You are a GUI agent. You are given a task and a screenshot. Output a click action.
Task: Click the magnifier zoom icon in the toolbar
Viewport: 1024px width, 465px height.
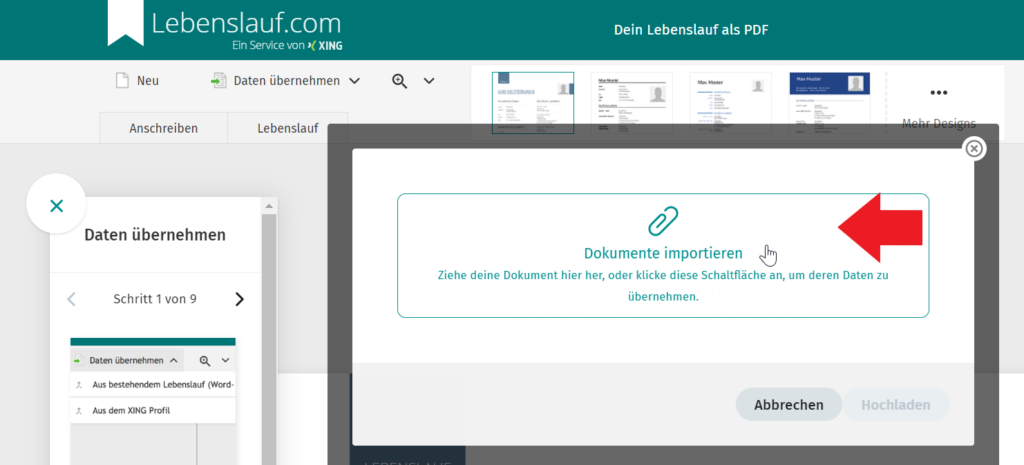click(x=399, y=80)
